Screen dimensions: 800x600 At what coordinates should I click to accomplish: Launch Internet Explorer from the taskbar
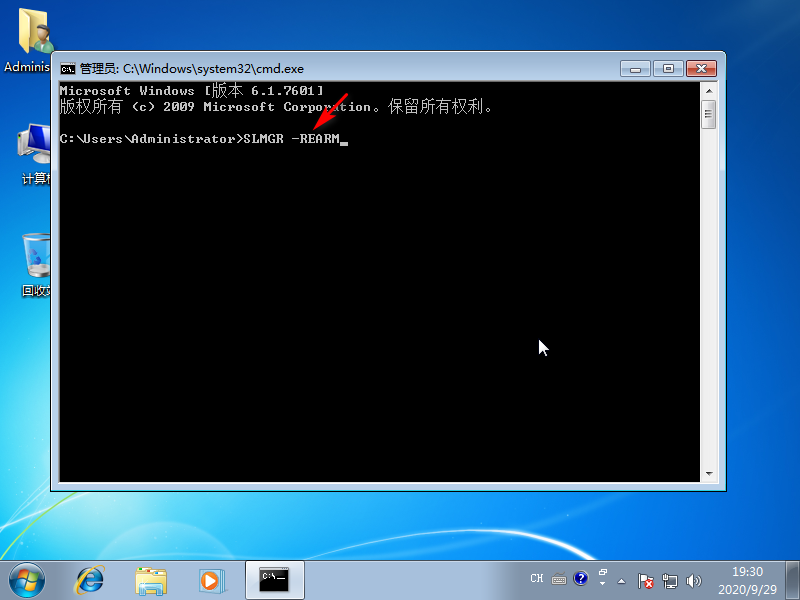point(90,579)
